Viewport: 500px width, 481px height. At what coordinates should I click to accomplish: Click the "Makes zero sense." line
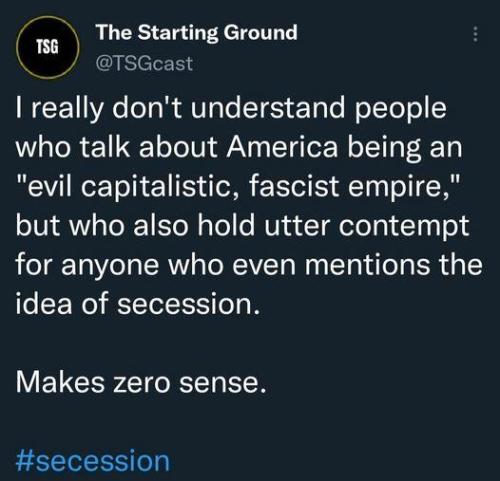point(141,382)
